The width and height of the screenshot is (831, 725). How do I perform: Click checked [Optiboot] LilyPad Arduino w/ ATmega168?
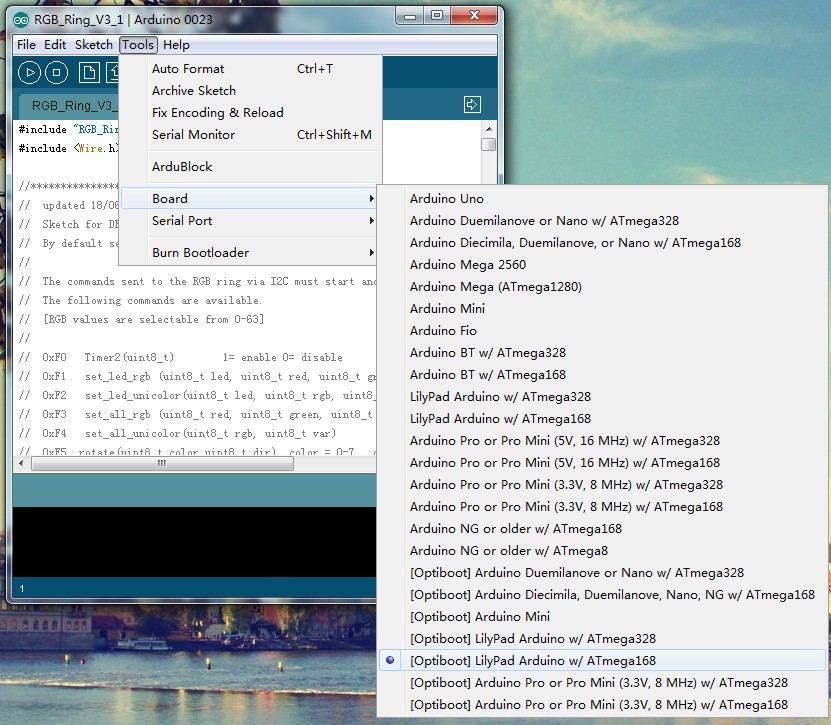(602, 660)
